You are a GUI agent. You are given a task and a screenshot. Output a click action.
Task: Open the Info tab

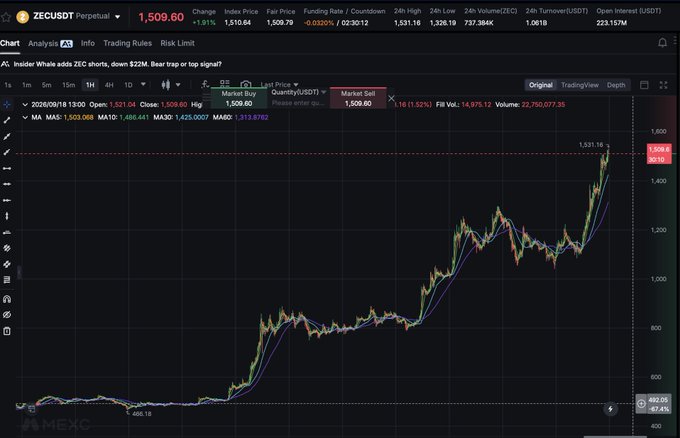[x=88, y=43]
